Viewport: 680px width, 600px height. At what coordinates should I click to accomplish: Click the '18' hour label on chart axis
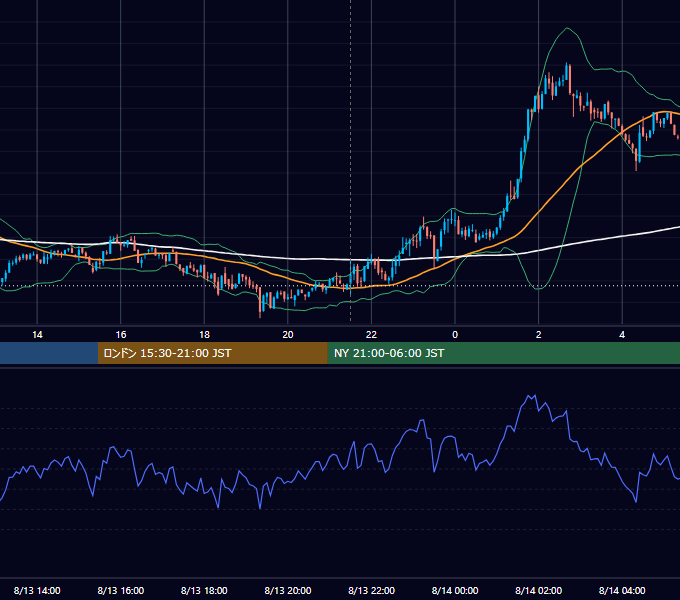tap(204, 335)
